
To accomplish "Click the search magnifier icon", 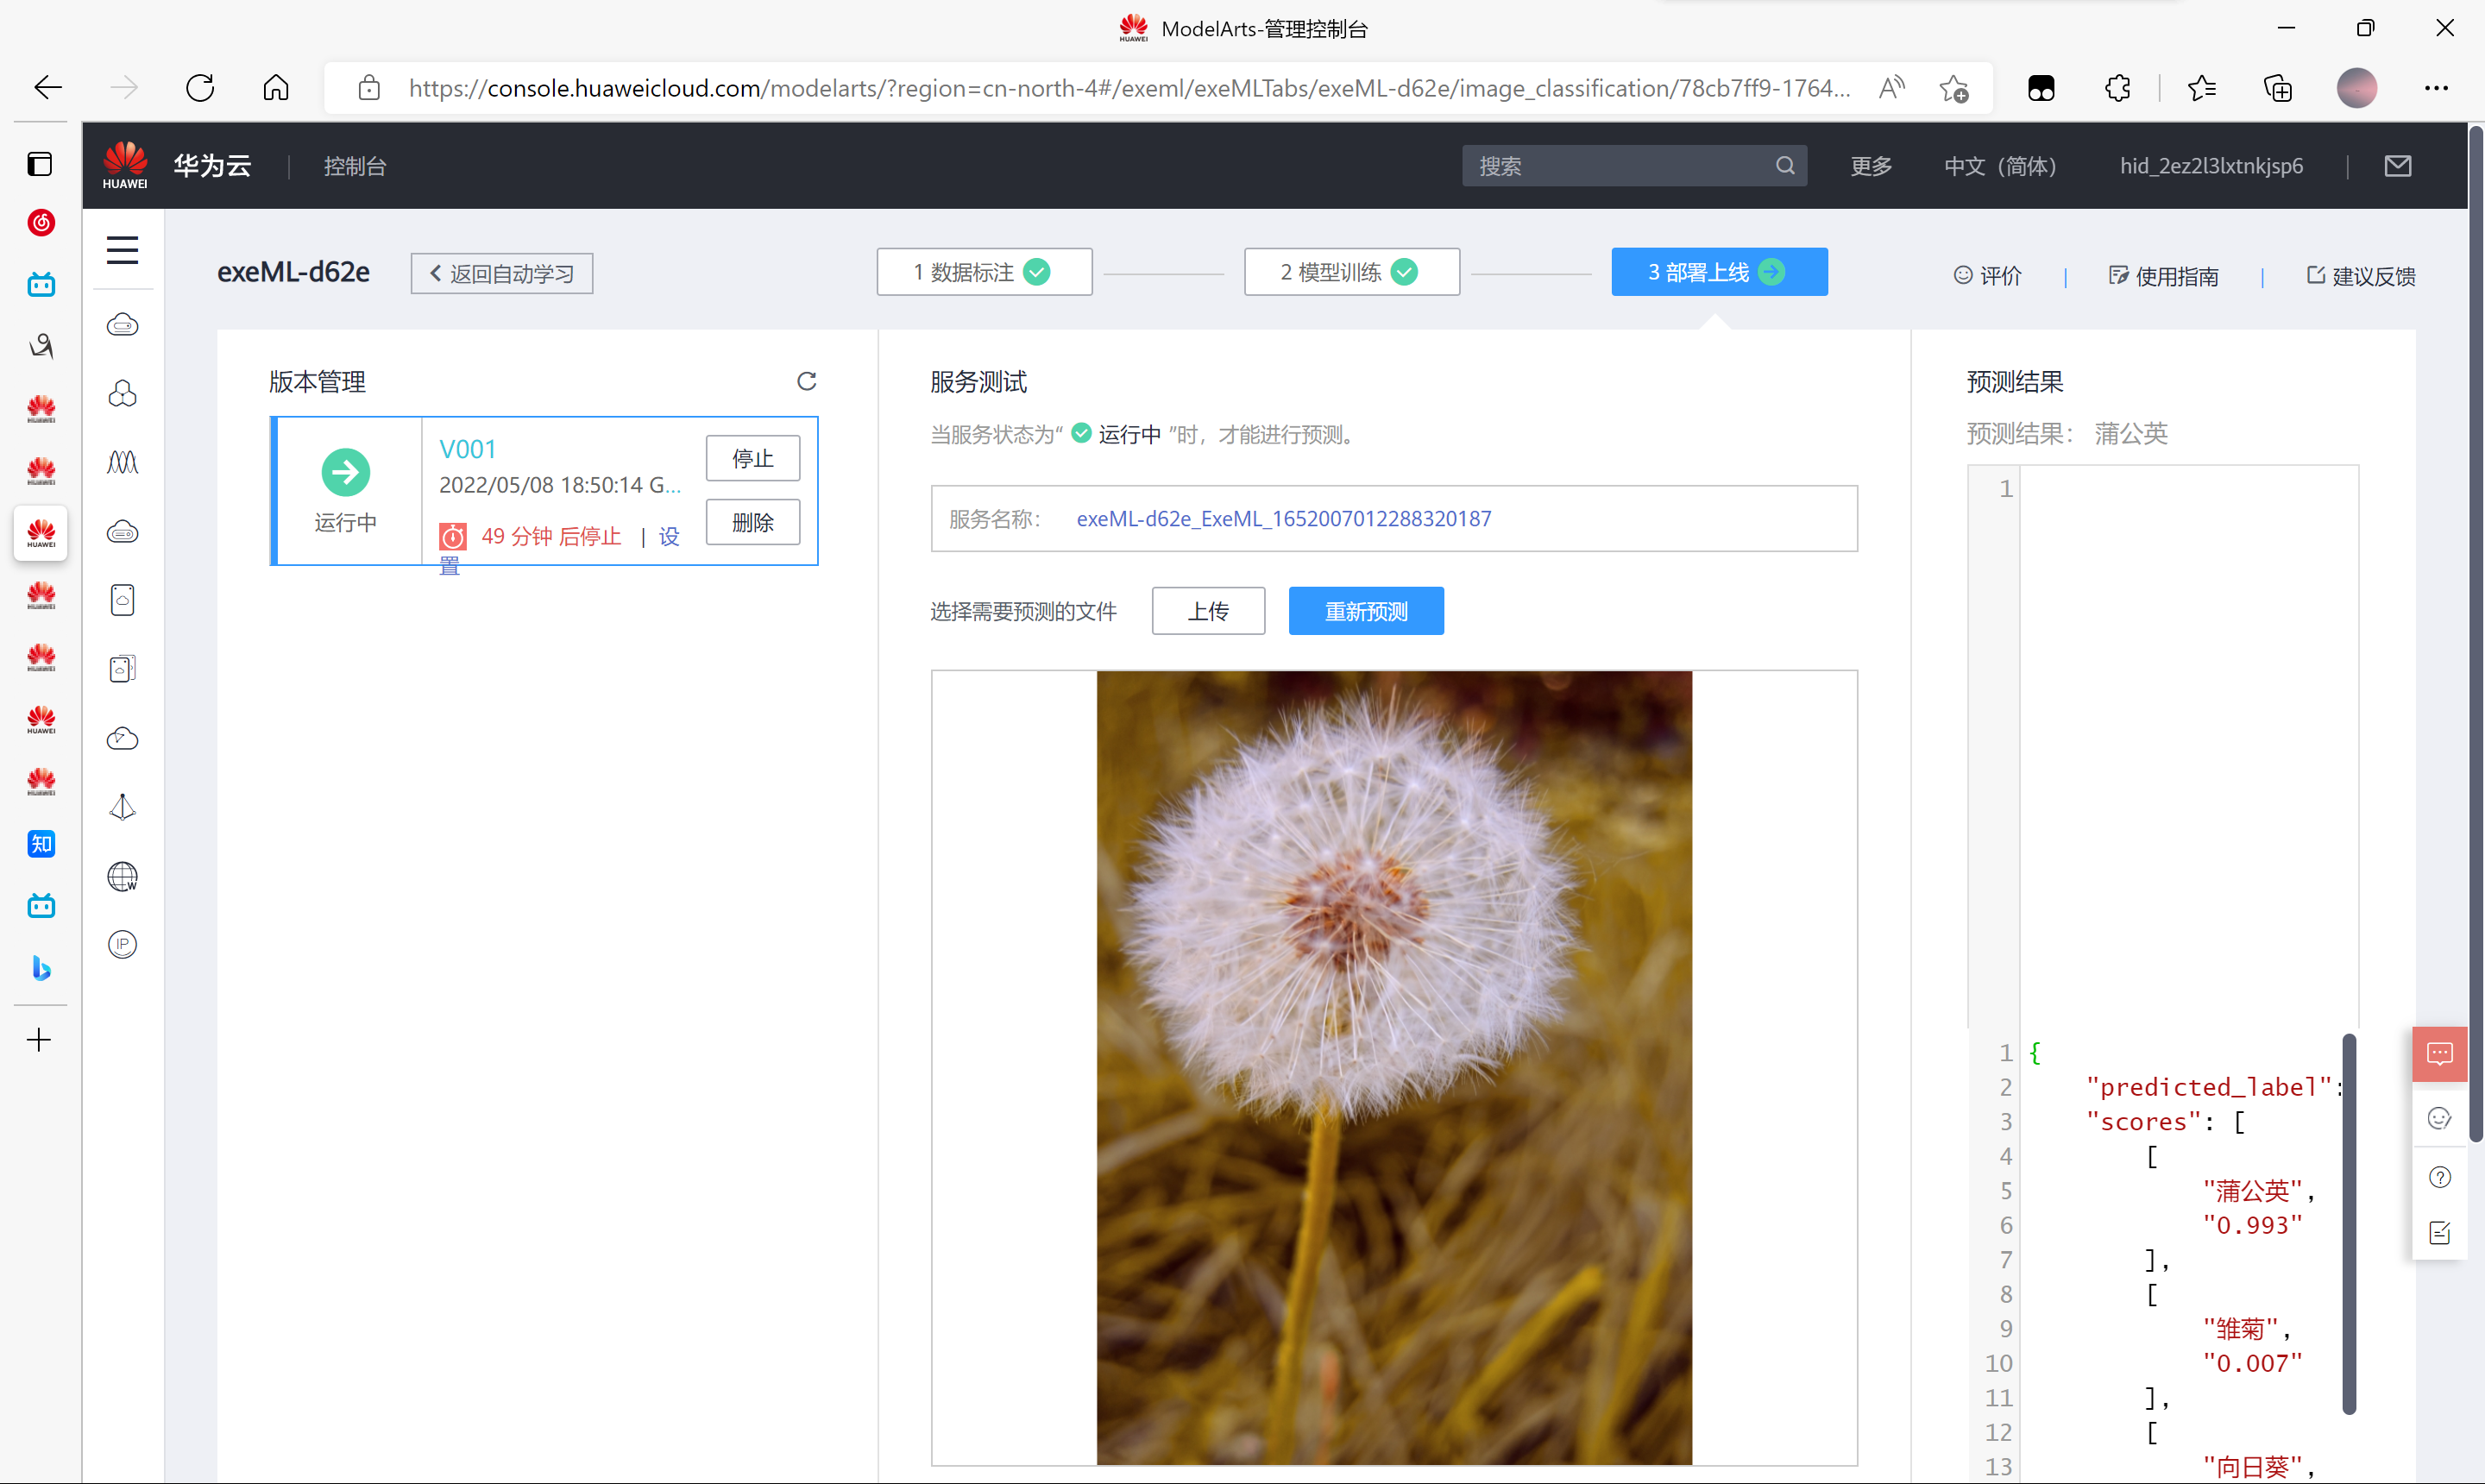I will [x=1785, y=166].
